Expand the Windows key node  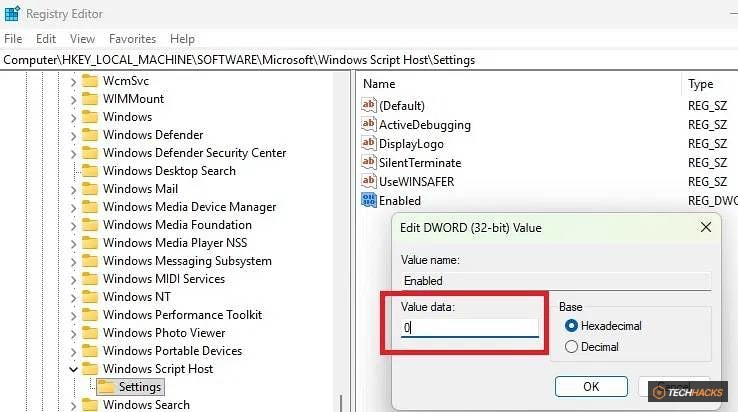73,118
